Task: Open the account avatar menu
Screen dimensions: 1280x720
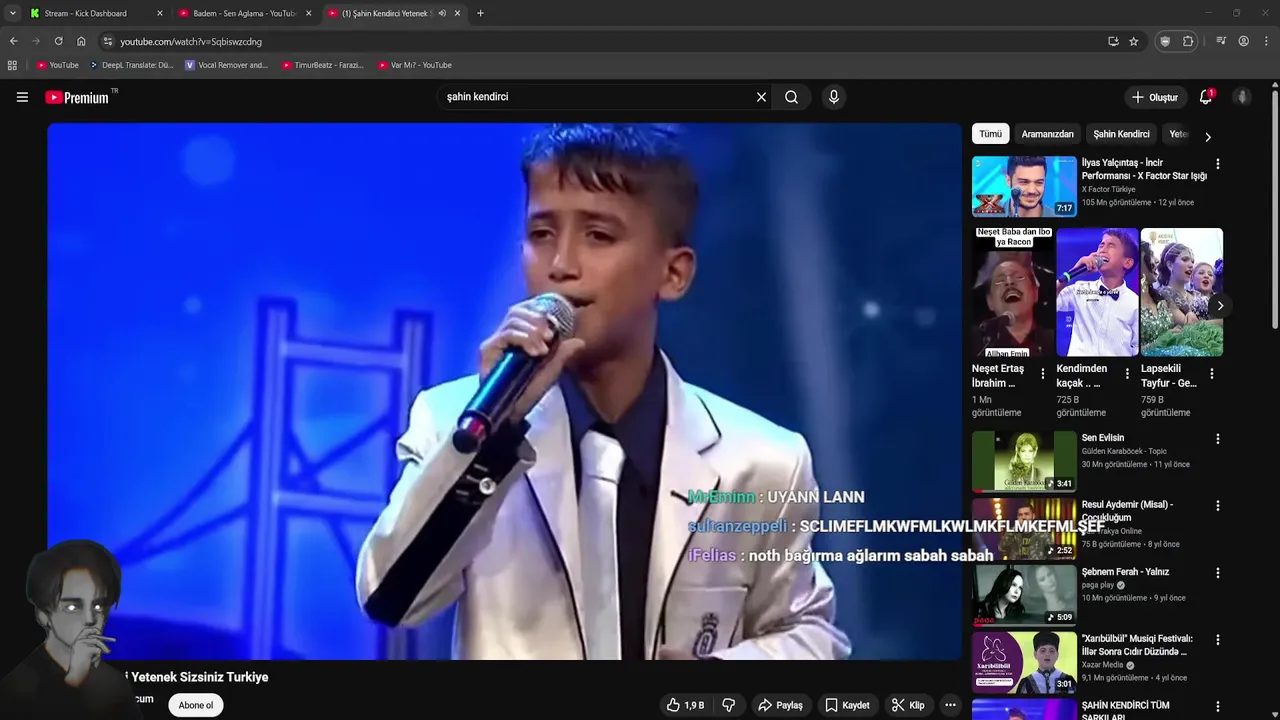Action: click(x=1242, y=97)
